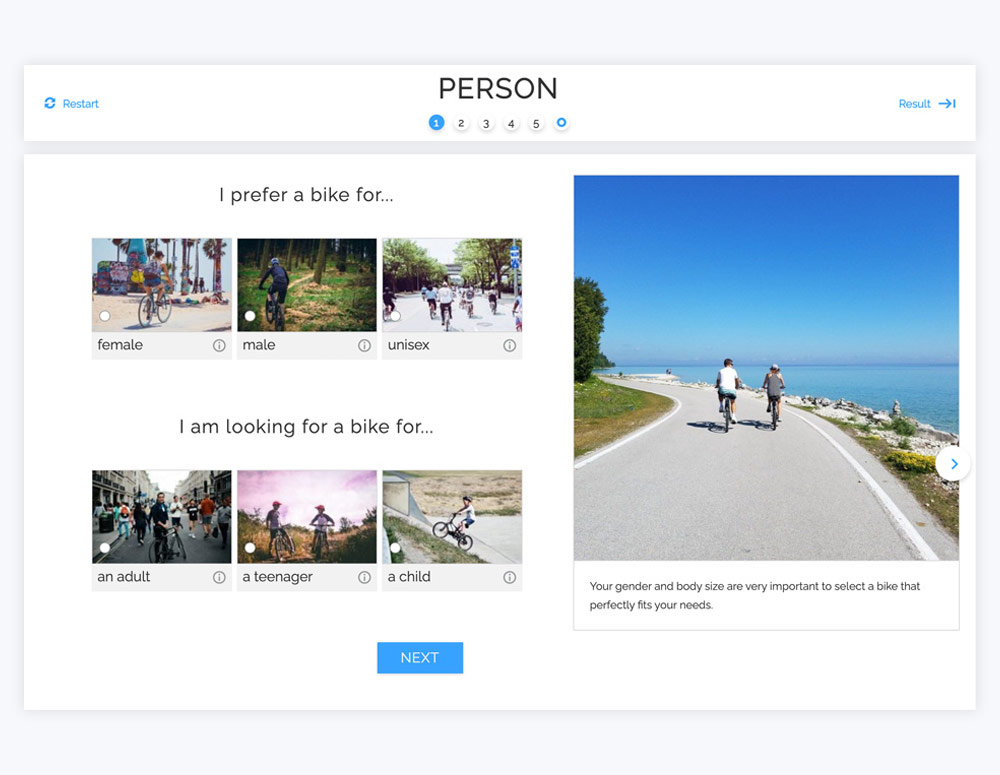
Task: Click the PERSON heading
Action: (x=498, y=89)
